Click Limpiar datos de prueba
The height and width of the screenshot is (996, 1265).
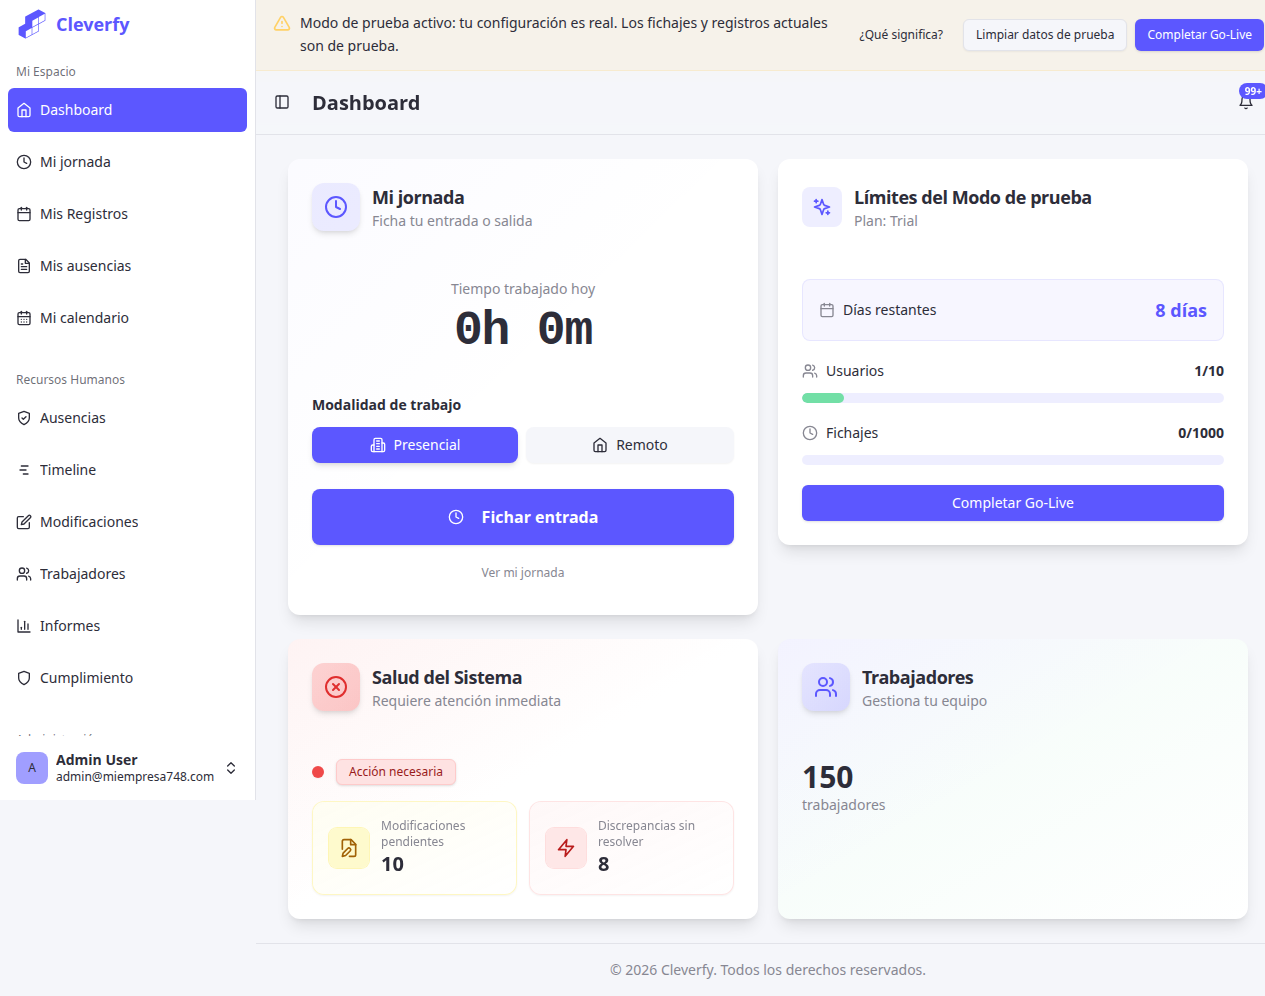coord(1044,34)
